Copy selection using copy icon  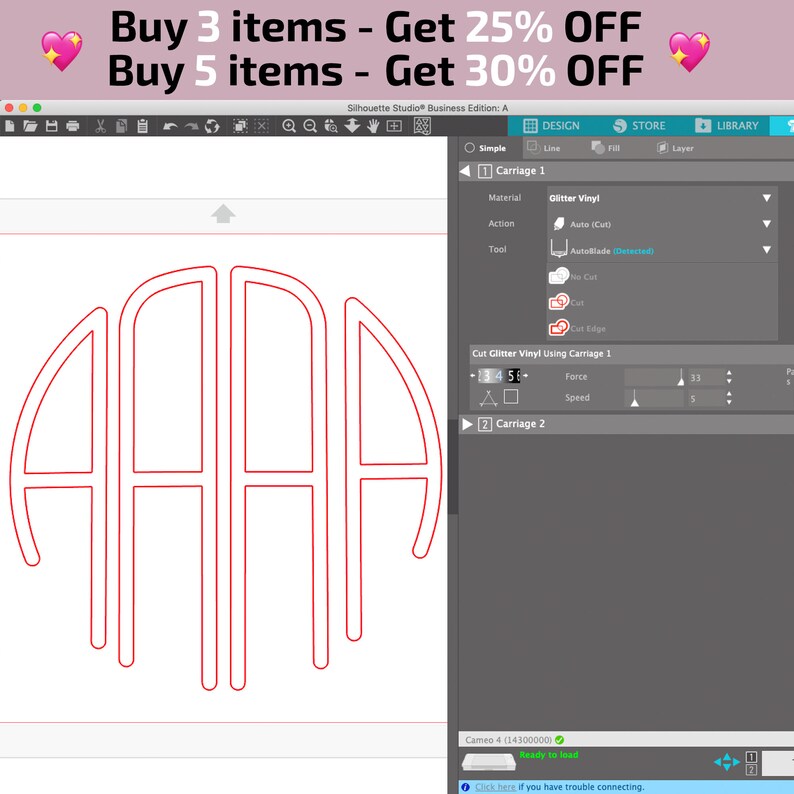click(x=122, y=126)
